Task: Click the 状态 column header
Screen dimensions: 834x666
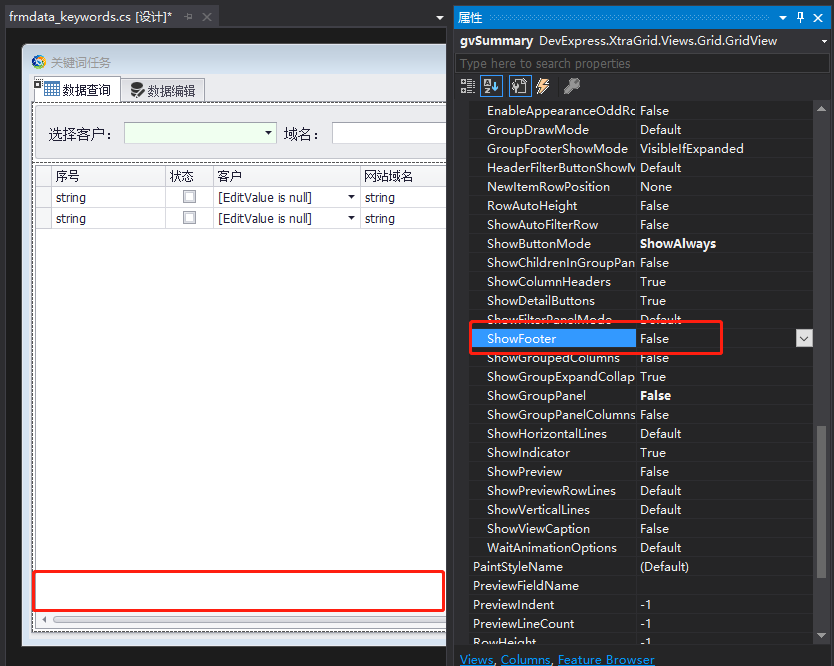Action: coord(189,176)
